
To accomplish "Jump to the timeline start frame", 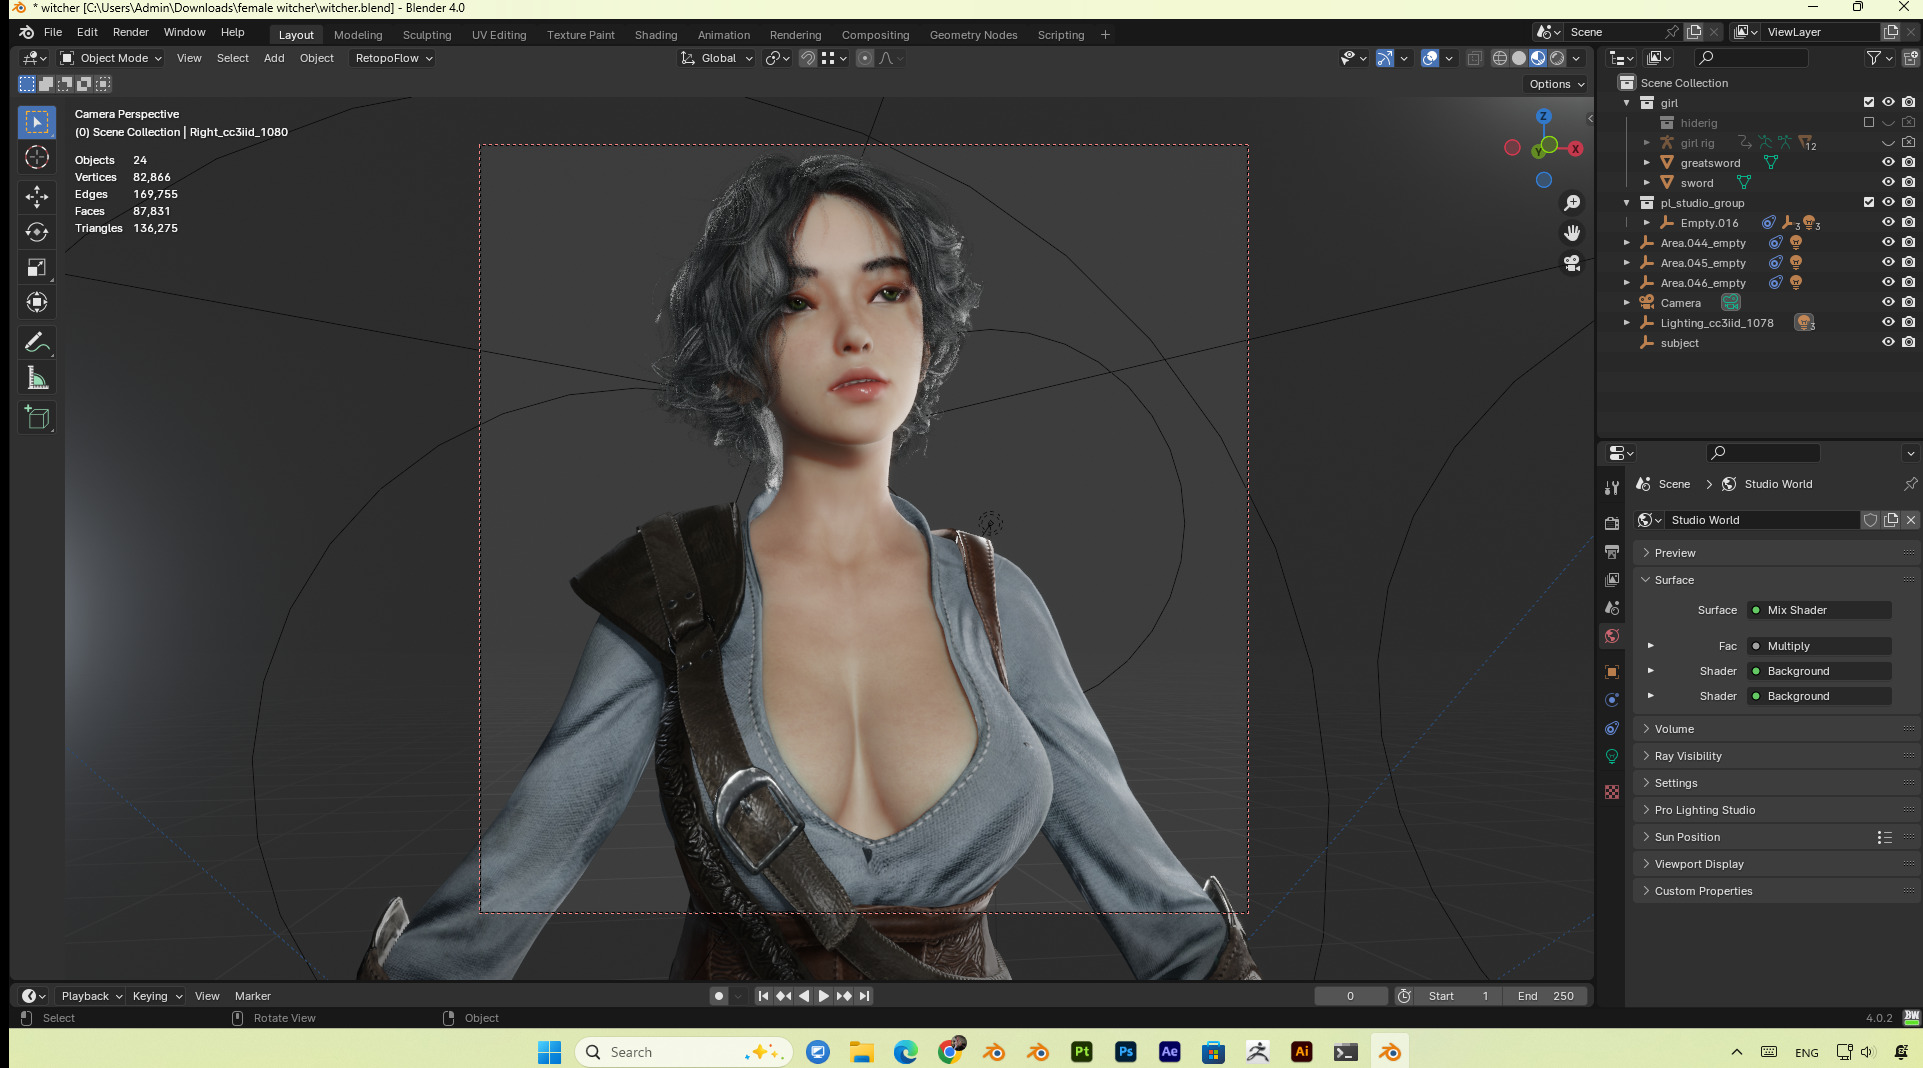I will tap(763, 996).
